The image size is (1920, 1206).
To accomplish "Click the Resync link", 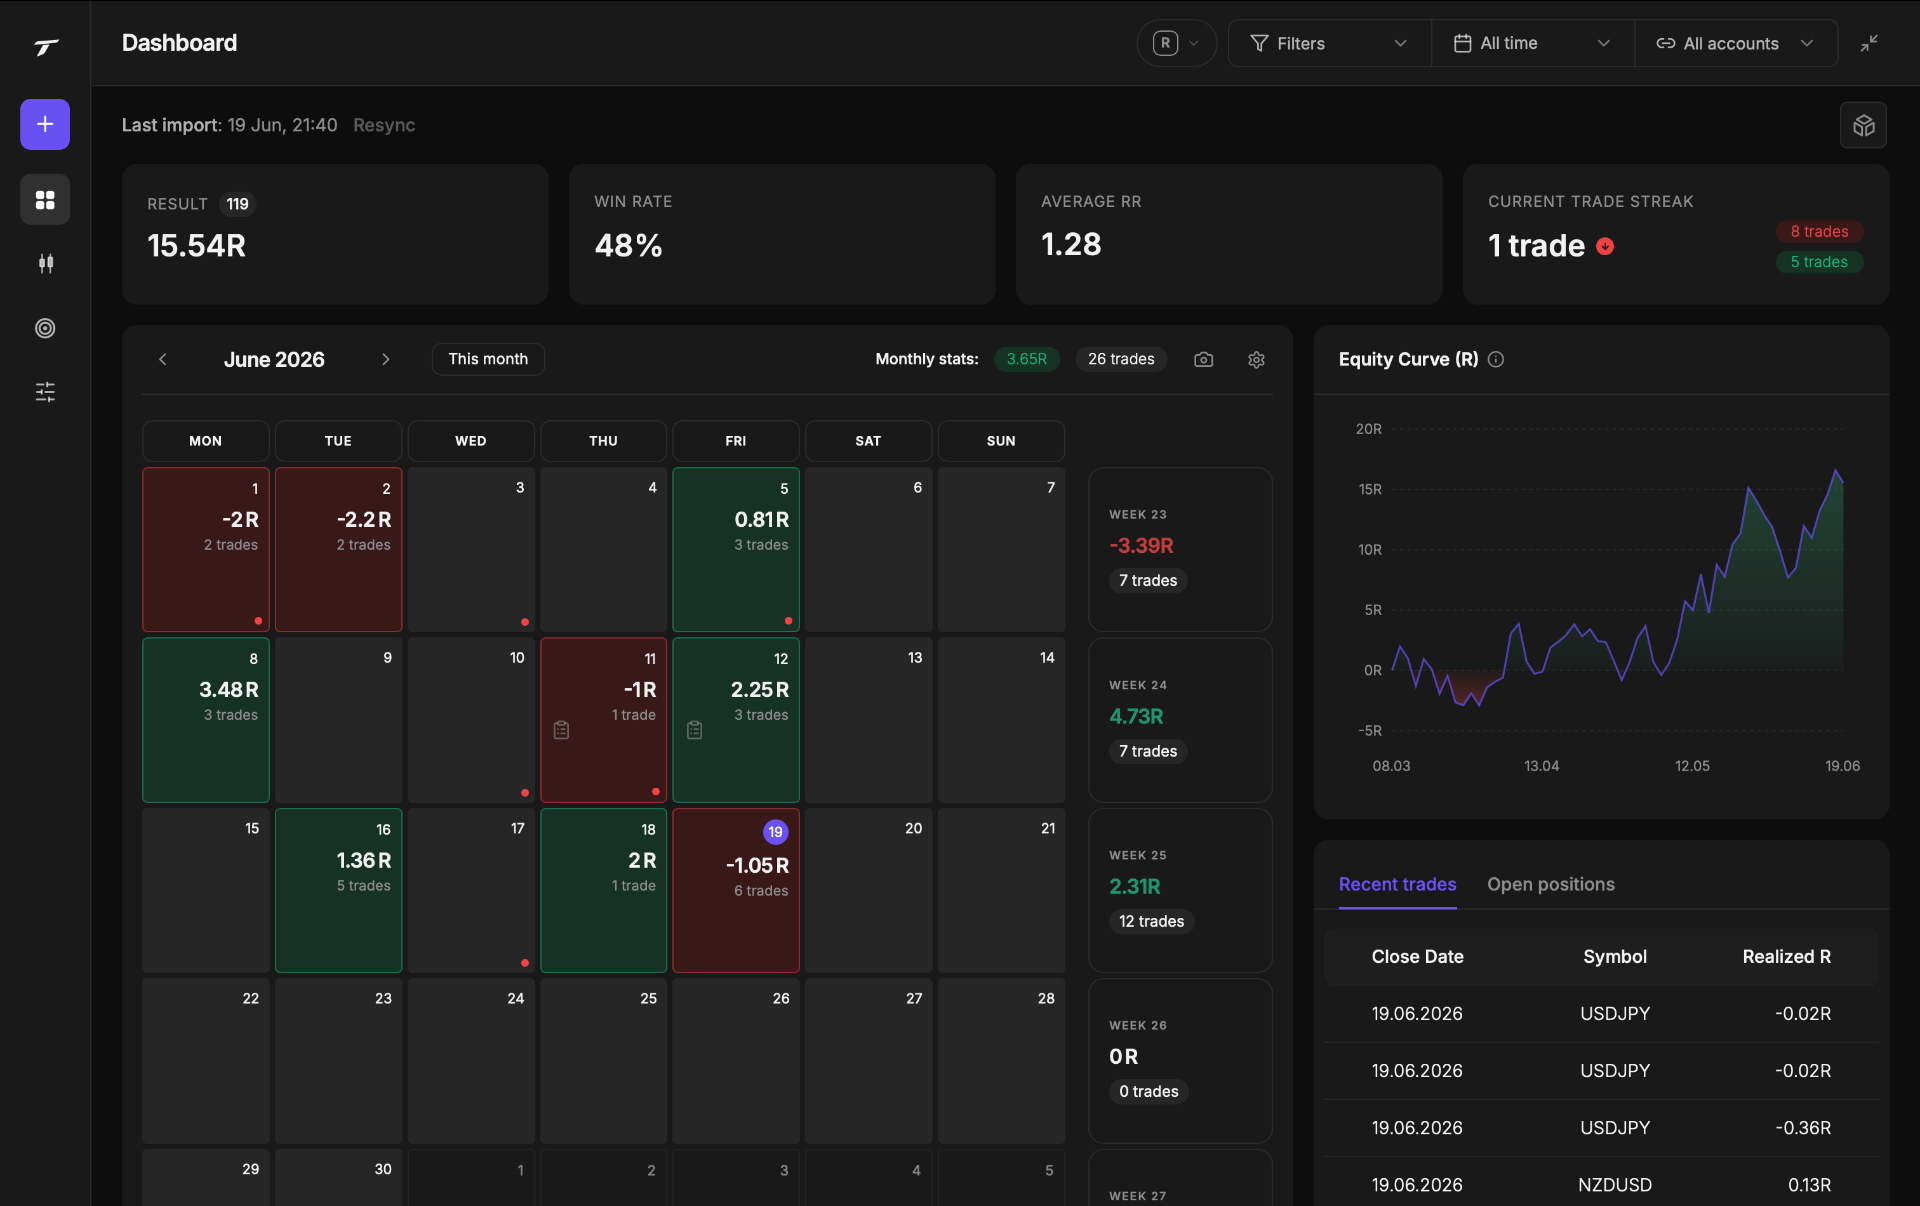I will [x=384, y=125].
